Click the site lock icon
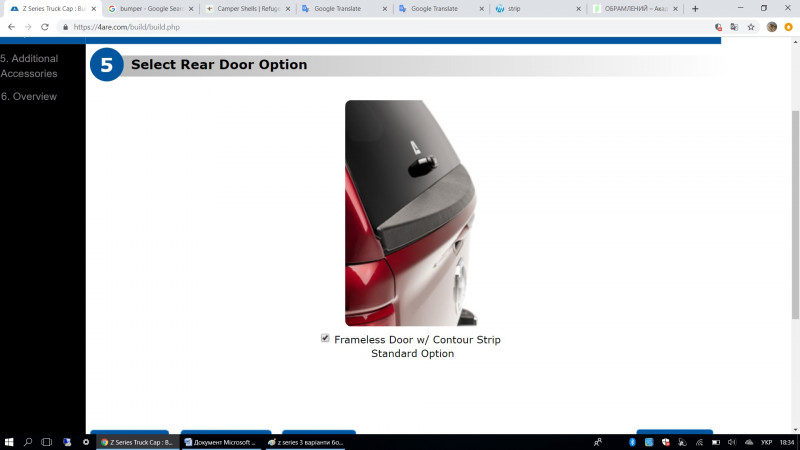This screenshot has height=450, width=800. [65, 27]
